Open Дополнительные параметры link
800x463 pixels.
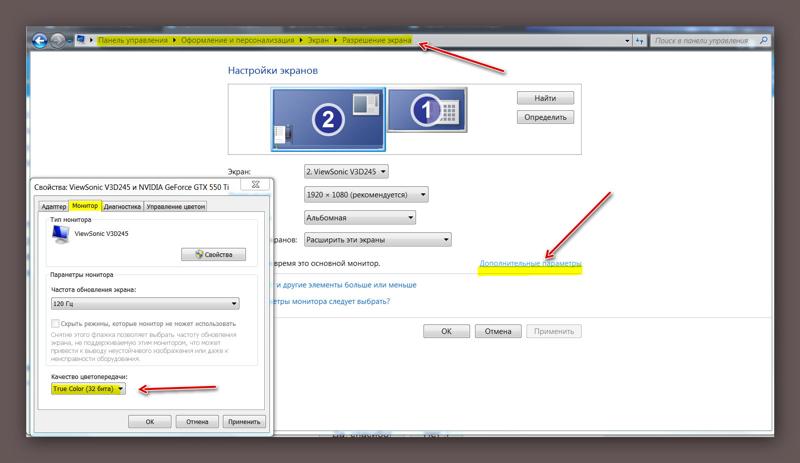click(x=530, y=263)
